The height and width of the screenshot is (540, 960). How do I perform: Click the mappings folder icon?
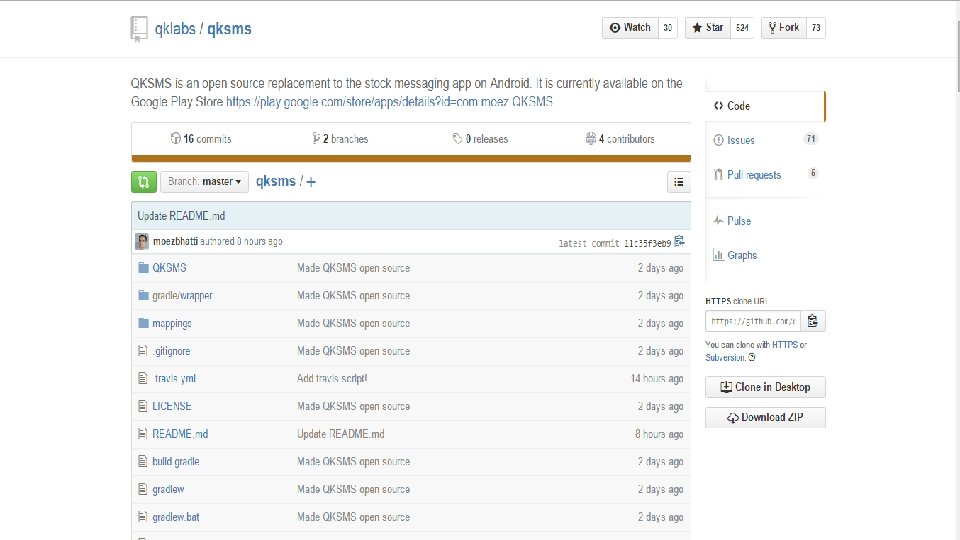click(x=143, y=323)
